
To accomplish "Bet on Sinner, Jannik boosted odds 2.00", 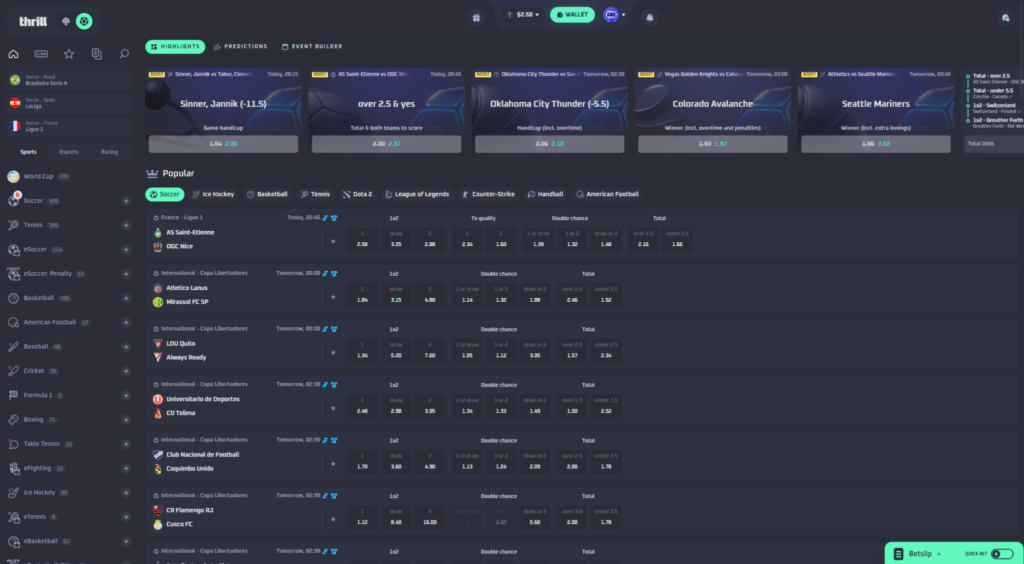I will (223, 144).
